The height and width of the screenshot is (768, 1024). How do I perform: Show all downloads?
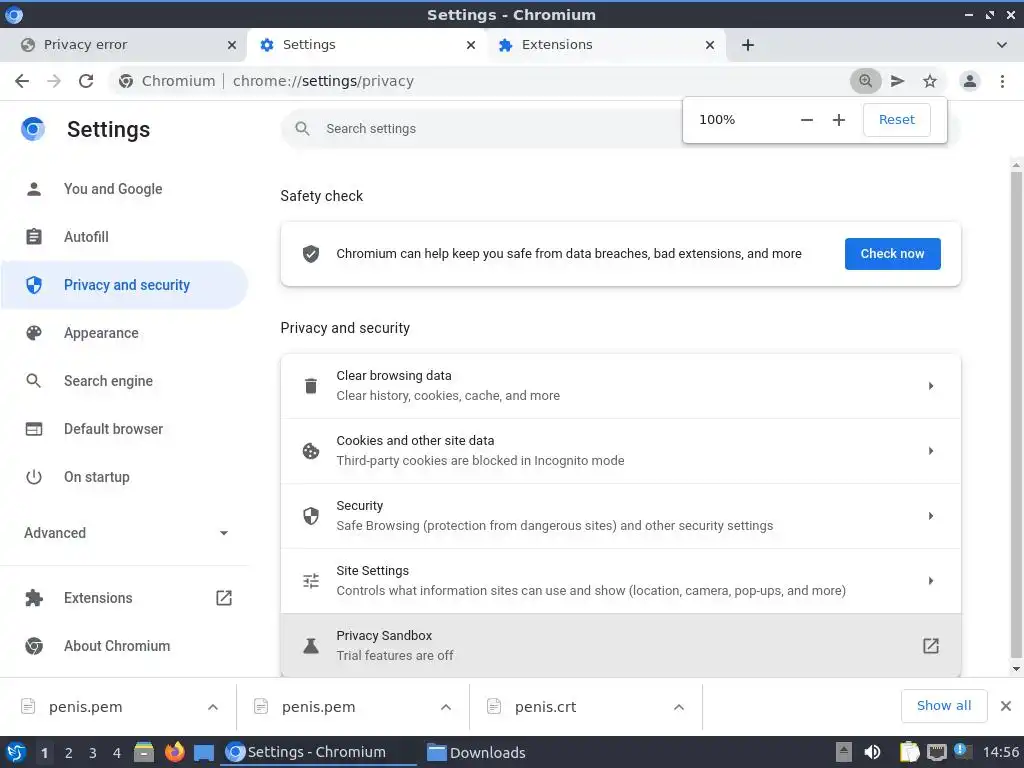[x=944, y=706]
